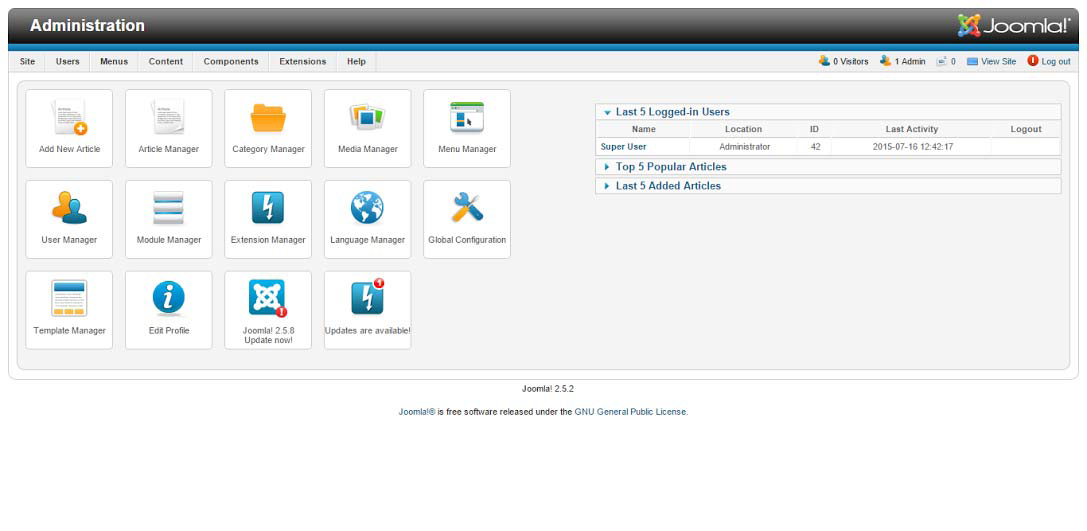
Task: Open the Media Manager icon
Action: (367, 117)
